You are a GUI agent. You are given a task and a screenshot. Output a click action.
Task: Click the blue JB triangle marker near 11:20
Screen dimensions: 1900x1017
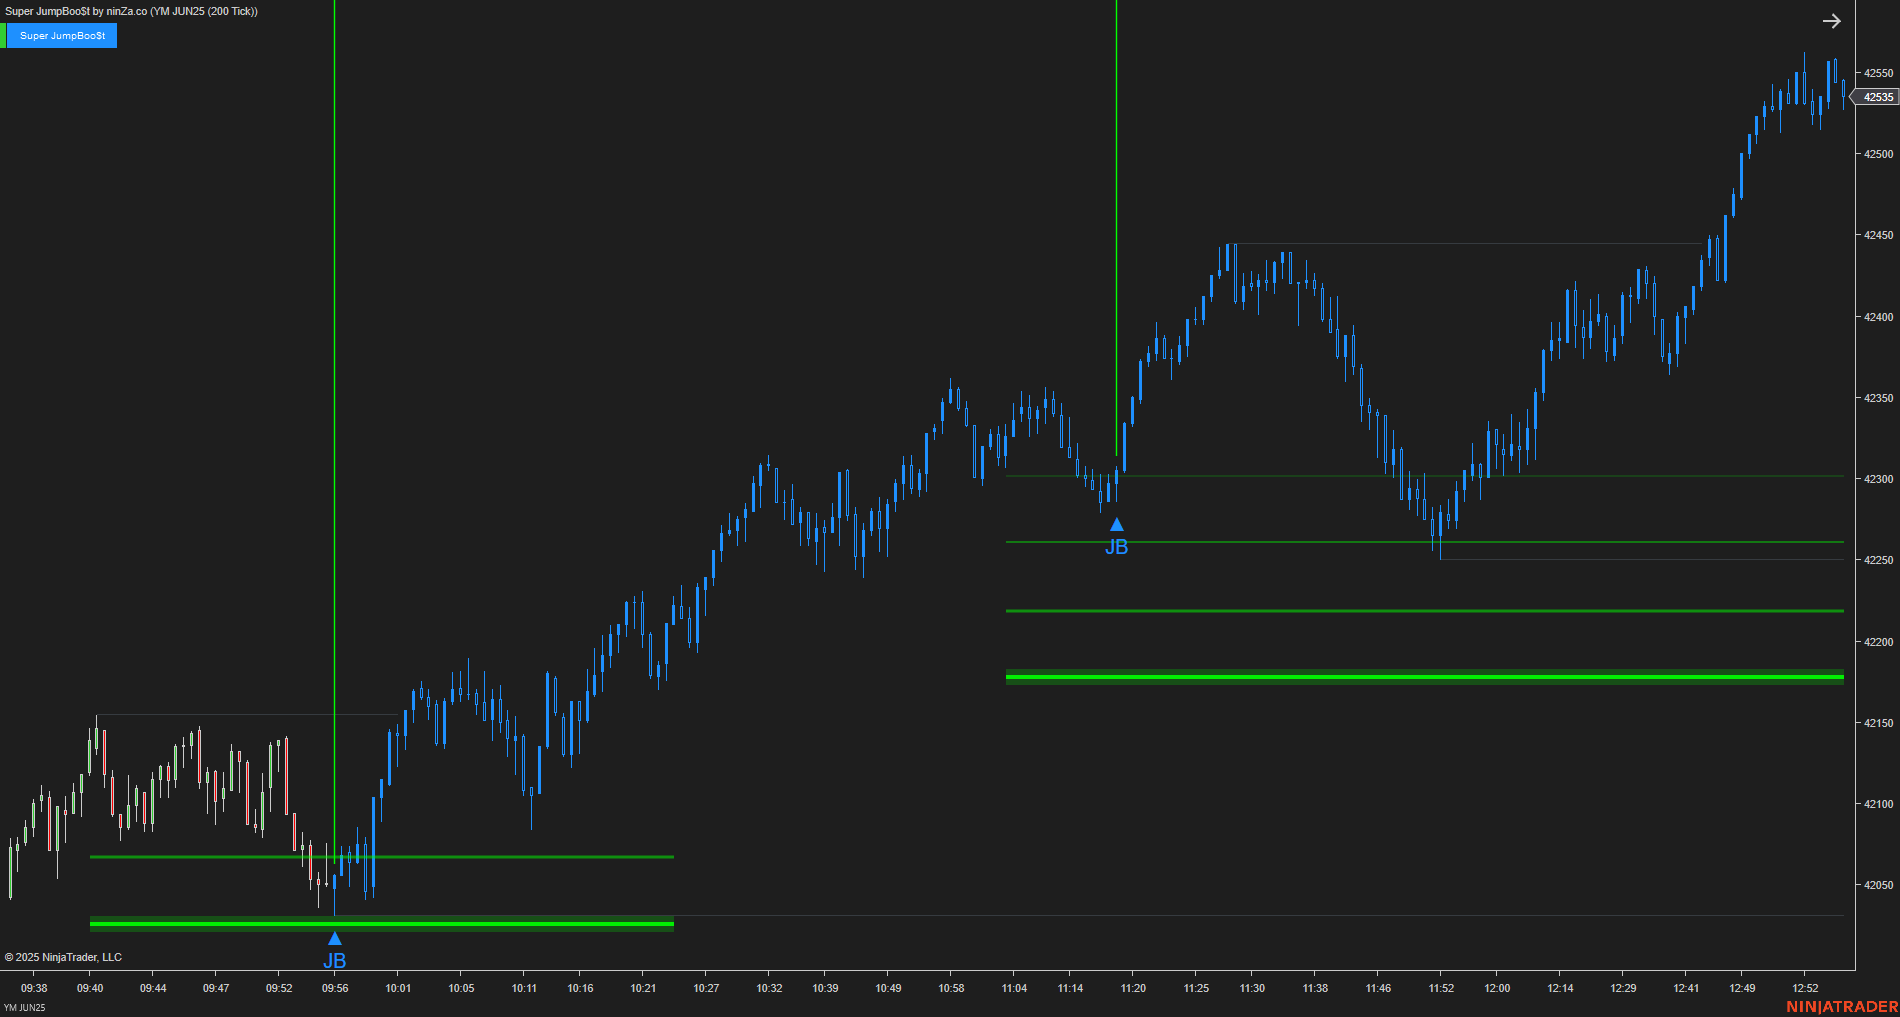[1117, 523]
